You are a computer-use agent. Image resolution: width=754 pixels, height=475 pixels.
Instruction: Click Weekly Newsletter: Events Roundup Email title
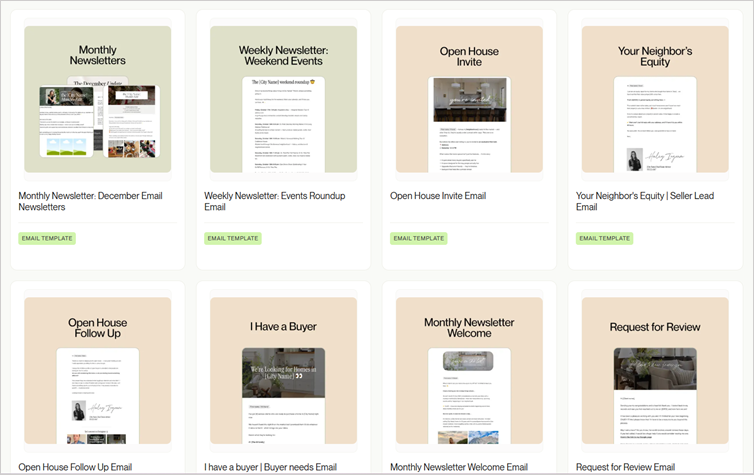pos(275,201)
